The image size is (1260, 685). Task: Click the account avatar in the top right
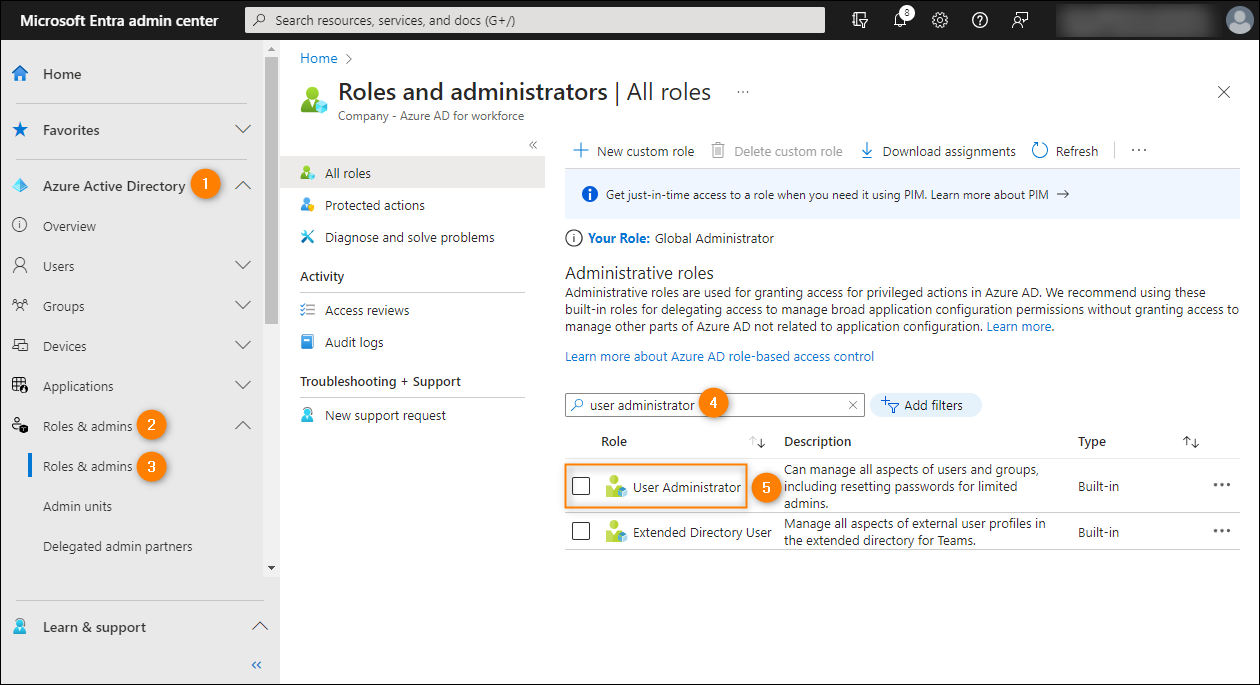click(1238, 20)
